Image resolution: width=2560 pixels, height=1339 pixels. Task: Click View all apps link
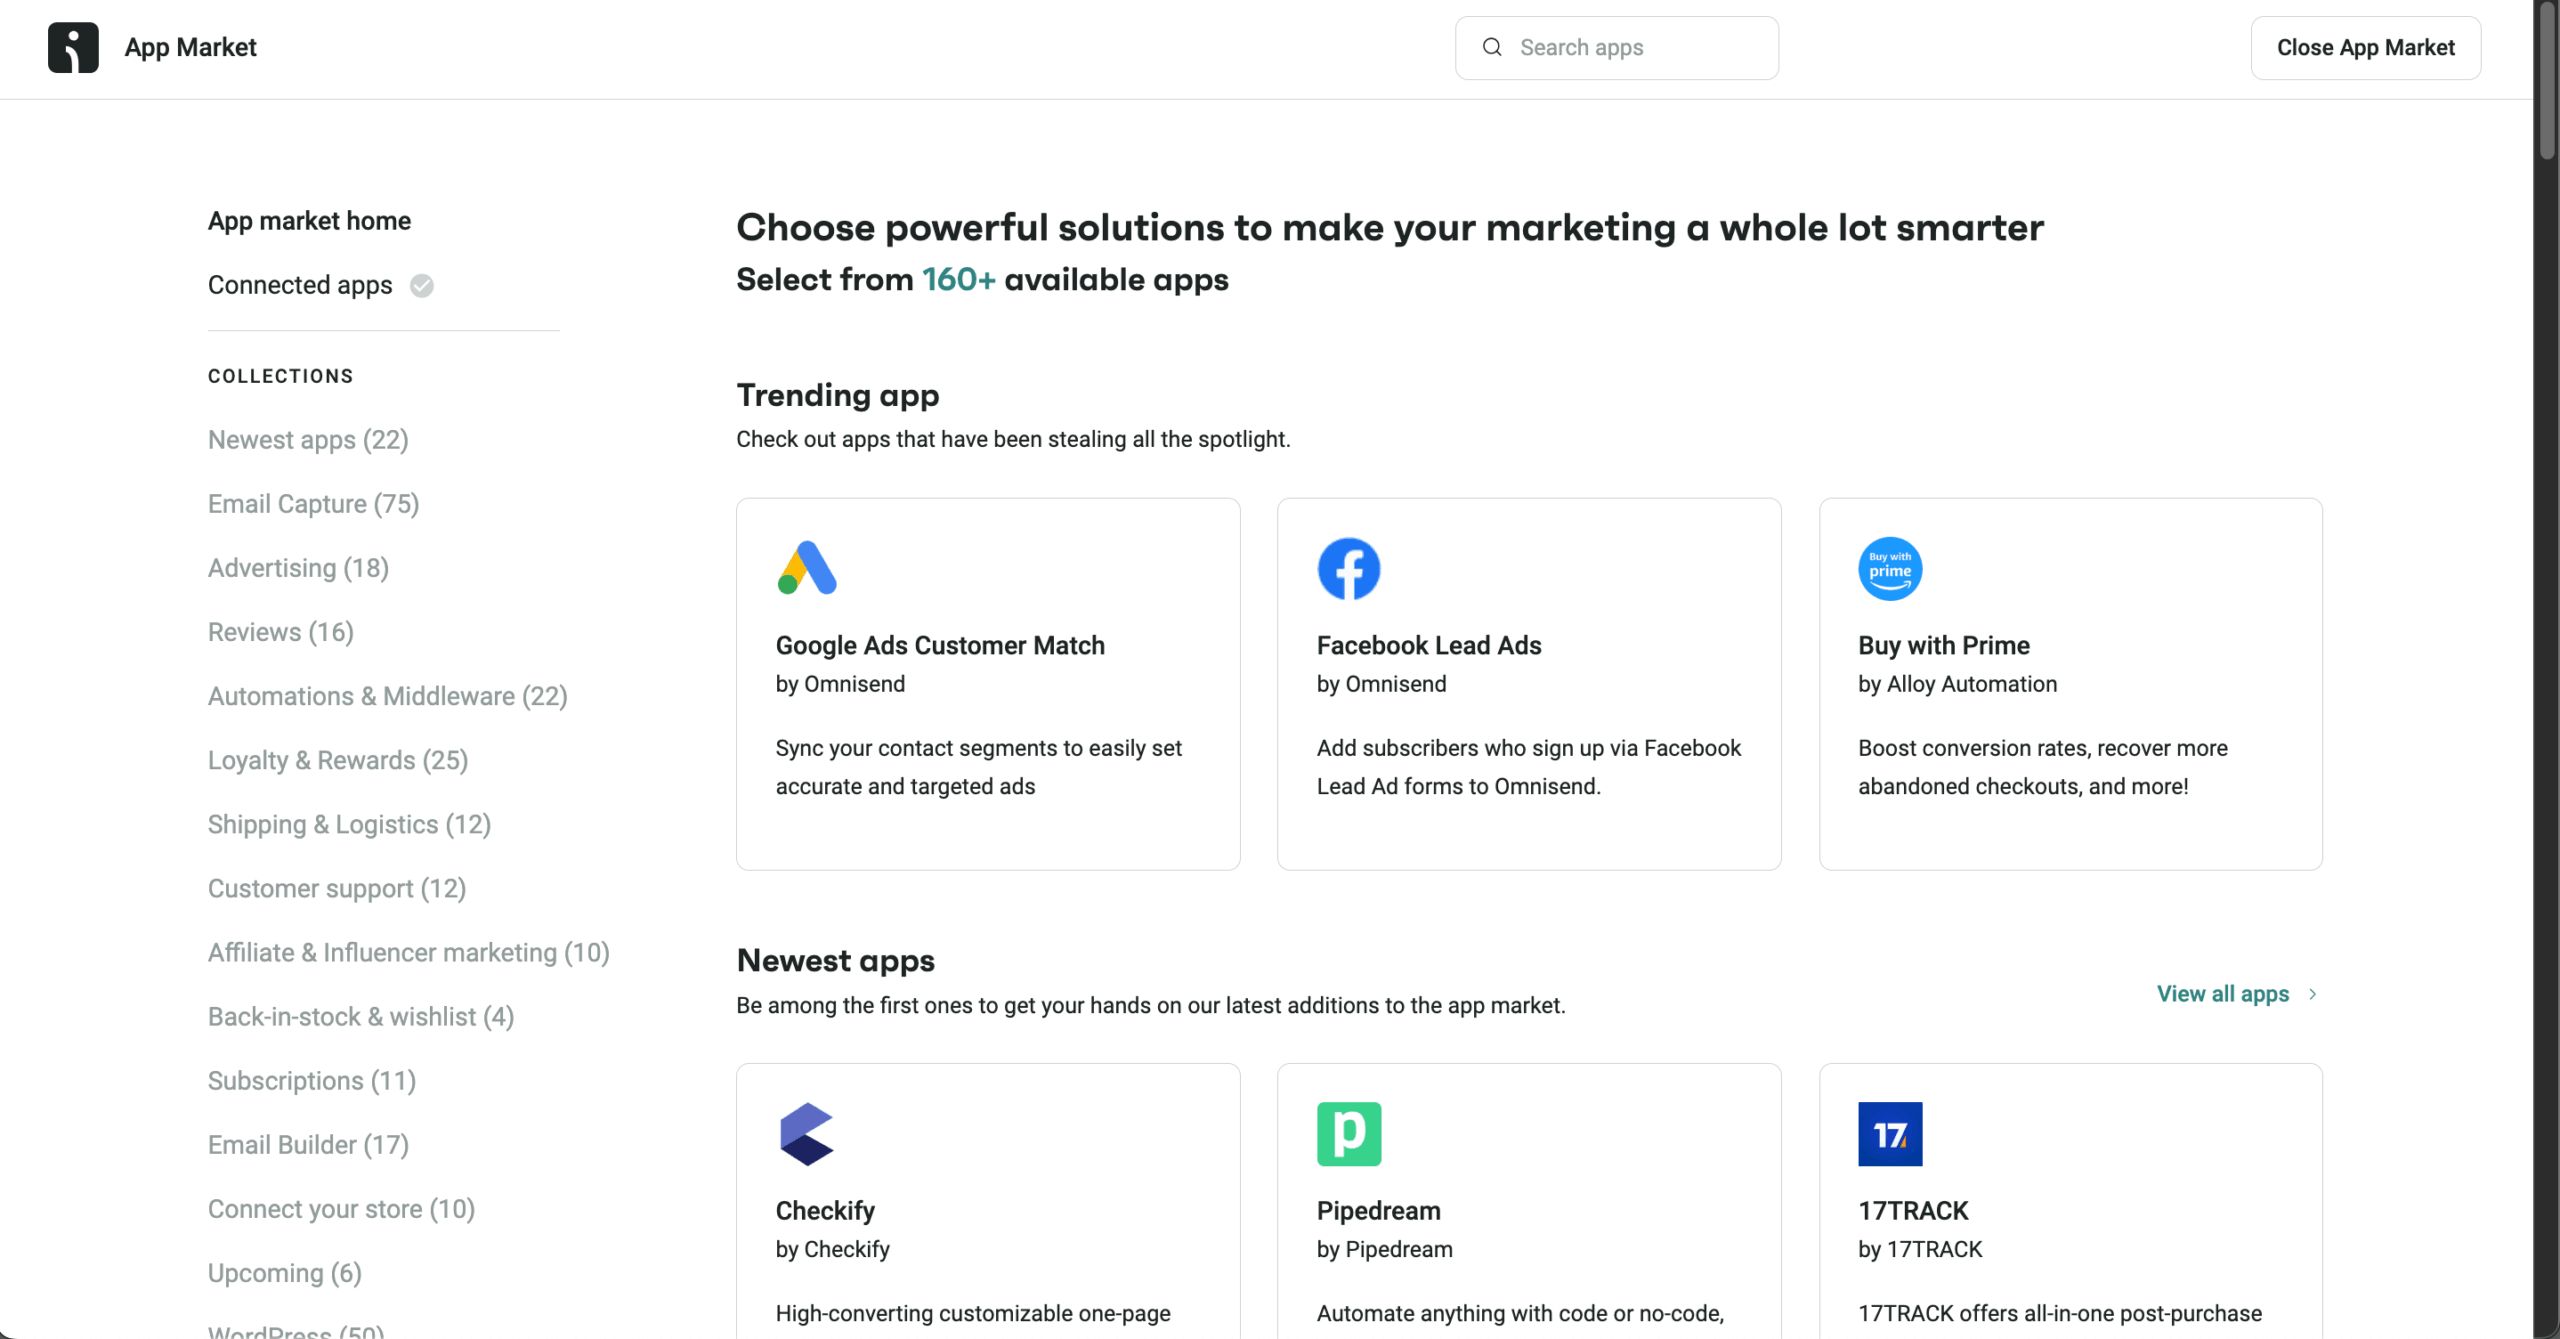[2222, 994]
